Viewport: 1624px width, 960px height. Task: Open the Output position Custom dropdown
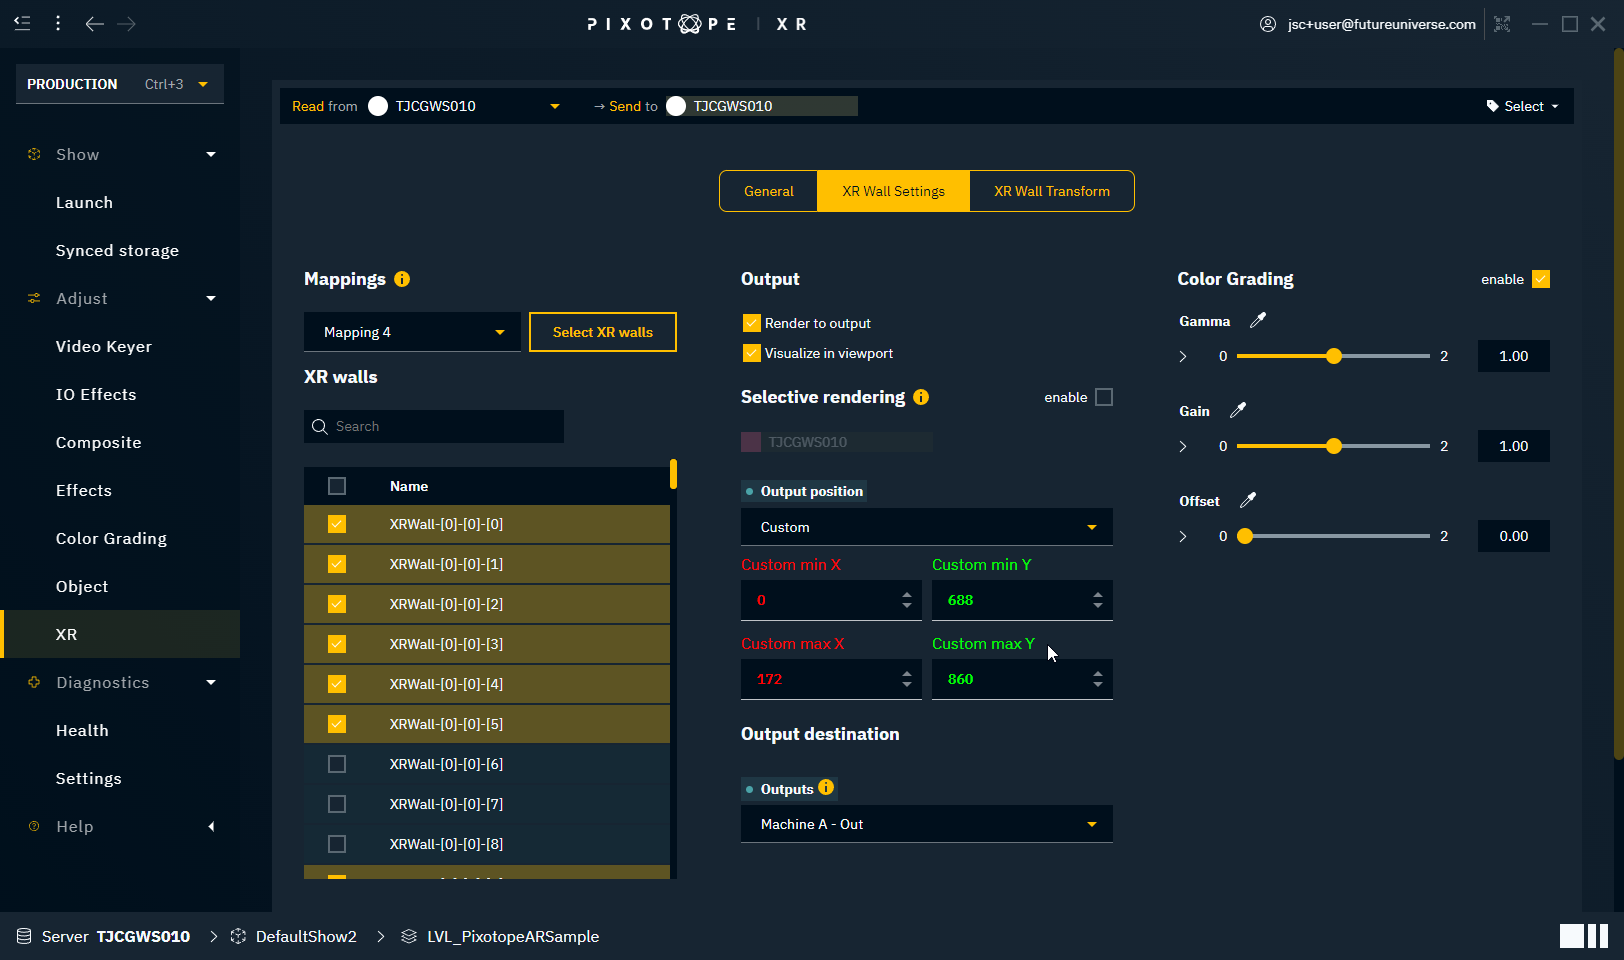click(x=926, y=527)
